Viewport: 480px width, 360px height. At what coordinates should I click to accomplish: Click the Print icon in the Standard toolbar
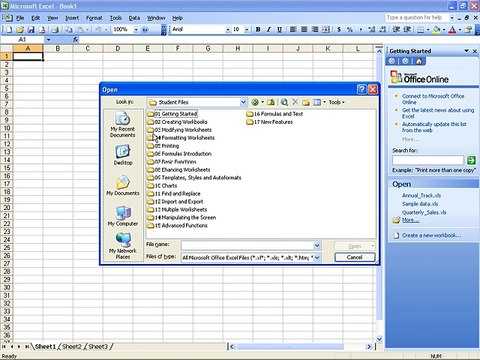click(x=55, y=30)
